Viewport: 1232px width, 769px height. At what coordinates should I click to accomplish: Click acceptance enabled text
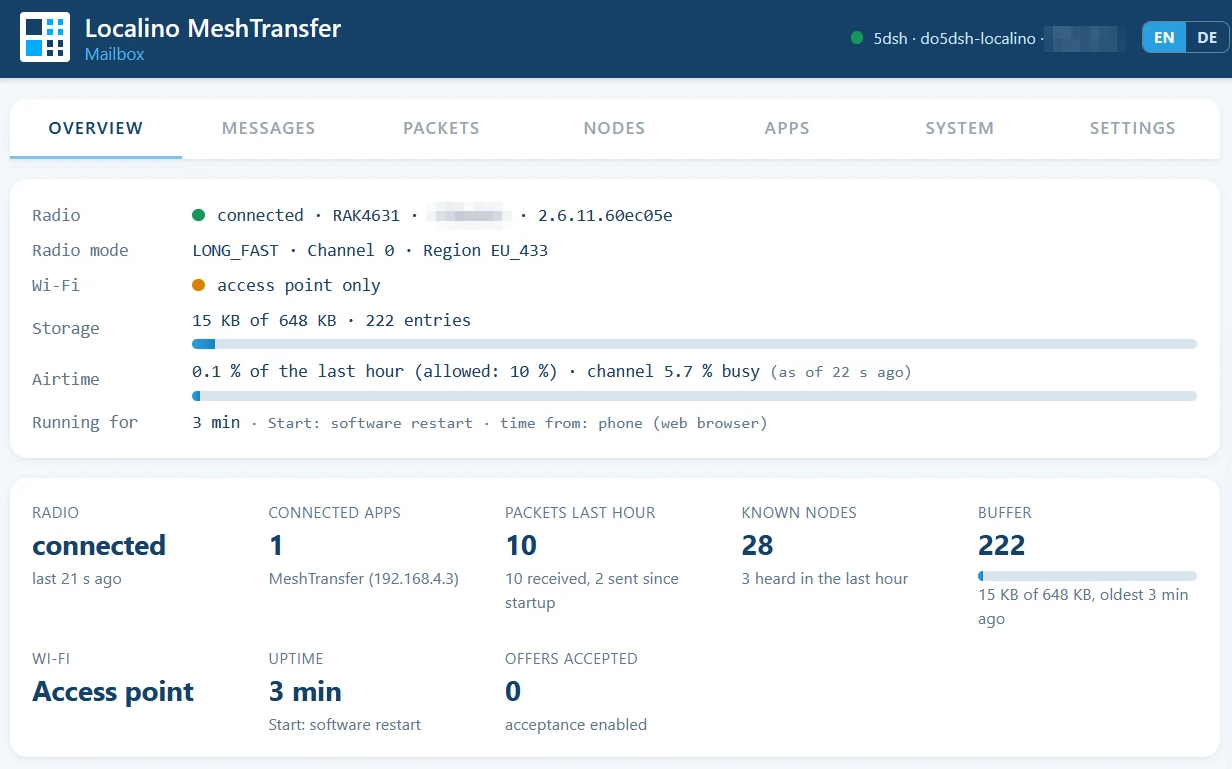pos(576,725)
